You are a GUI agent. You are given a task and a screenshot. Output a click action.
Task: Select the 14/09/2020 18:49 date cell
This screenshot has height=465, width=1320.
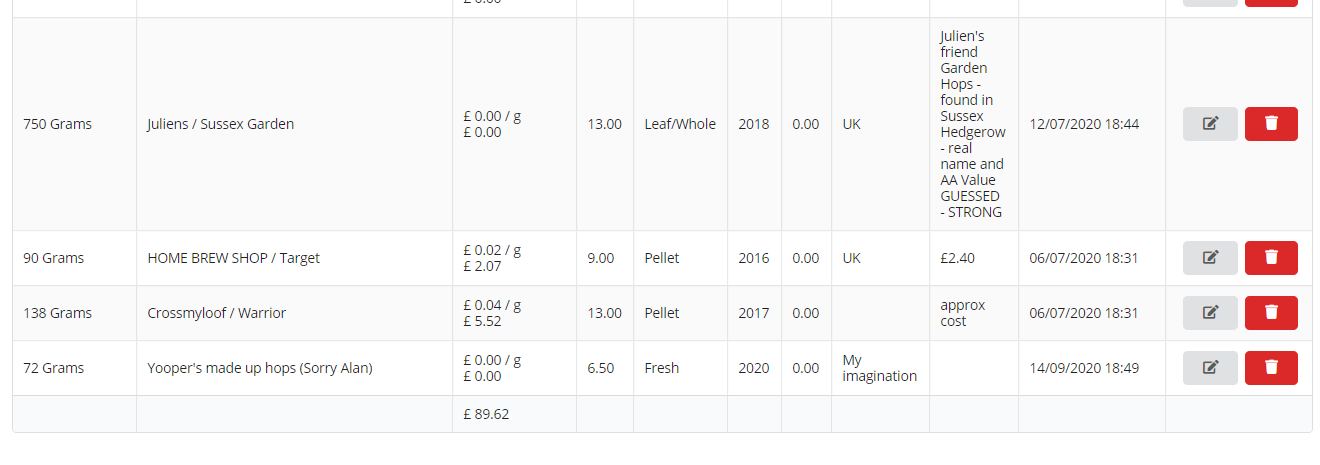1092,368
